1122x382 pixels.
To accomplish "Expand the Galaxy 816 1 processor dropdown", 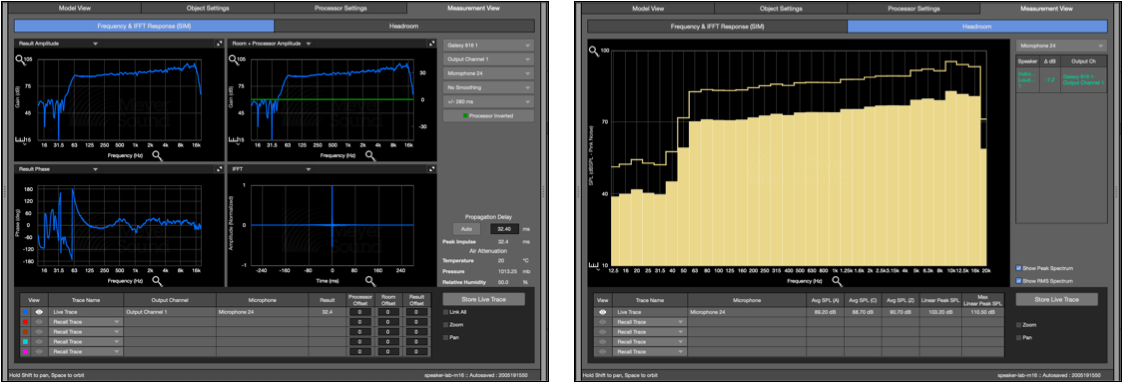I will tap(489, 45).
